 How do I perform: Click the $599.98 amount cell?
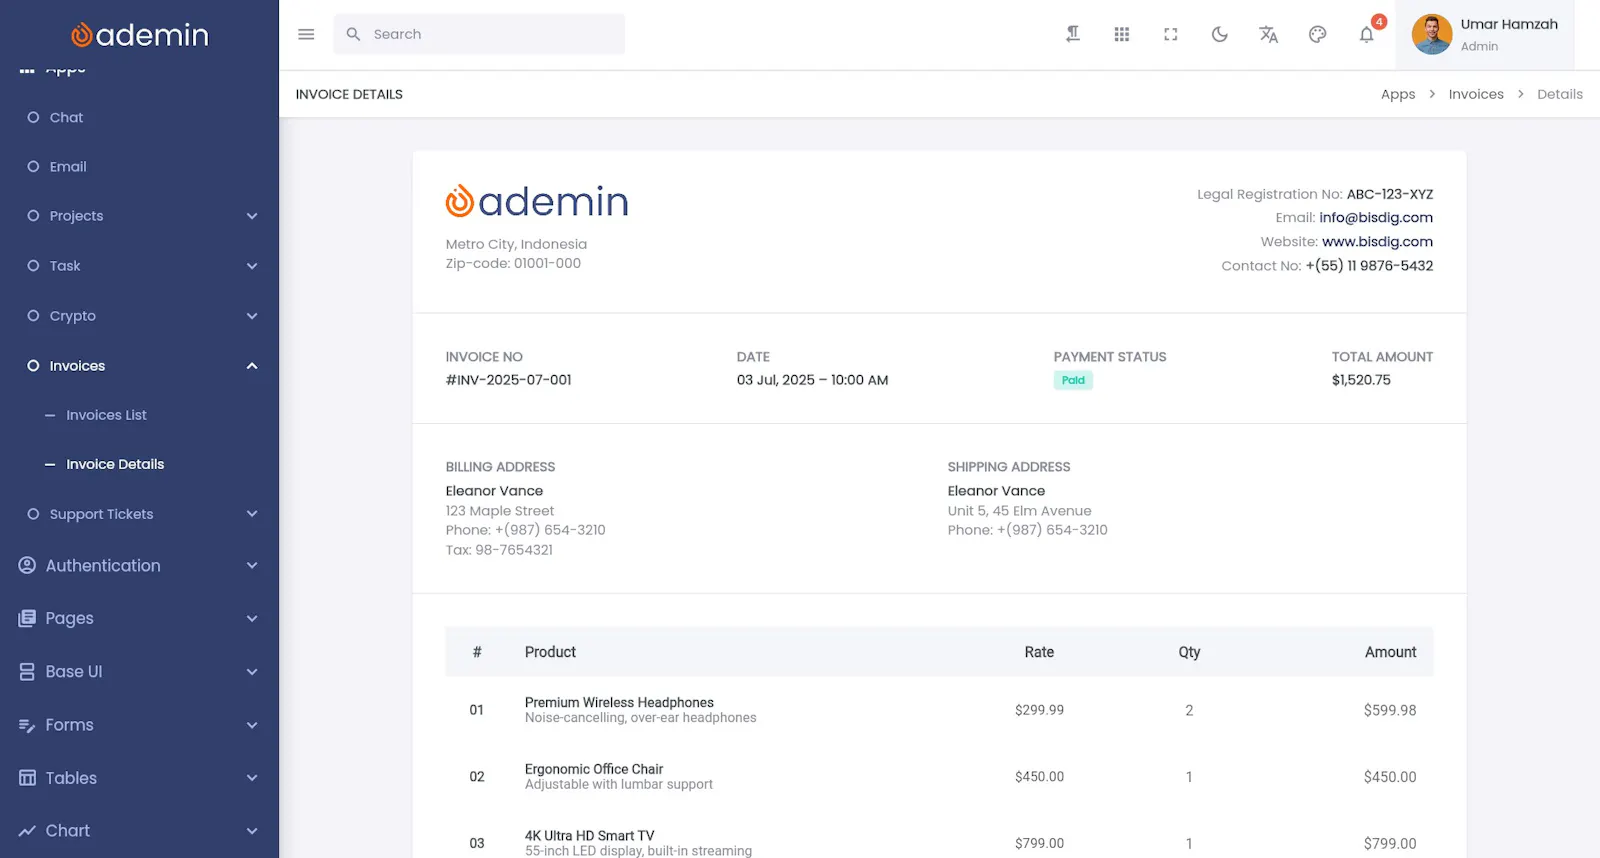pos(1390,710)
